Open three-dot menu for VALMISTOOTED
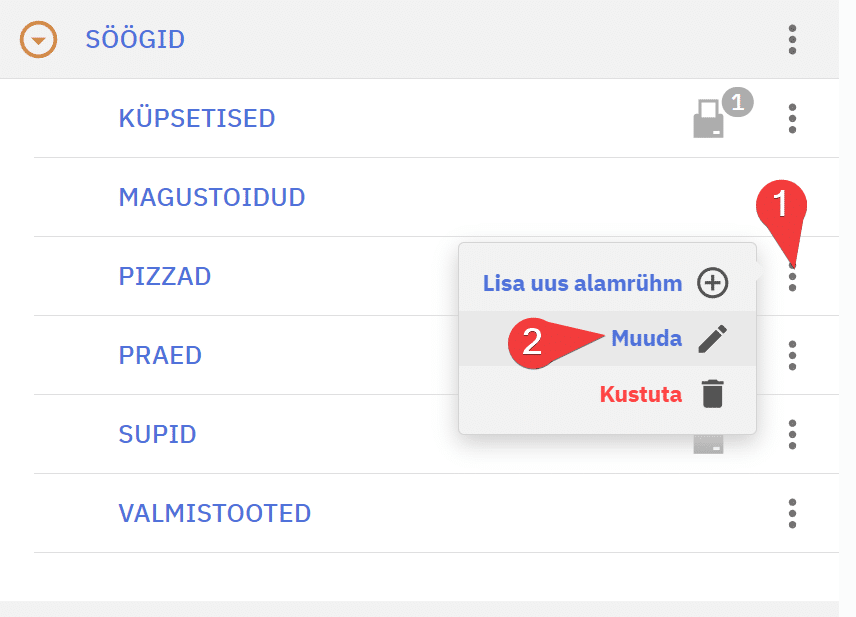This screenshot has height=617, width=856. click(792, 513)
